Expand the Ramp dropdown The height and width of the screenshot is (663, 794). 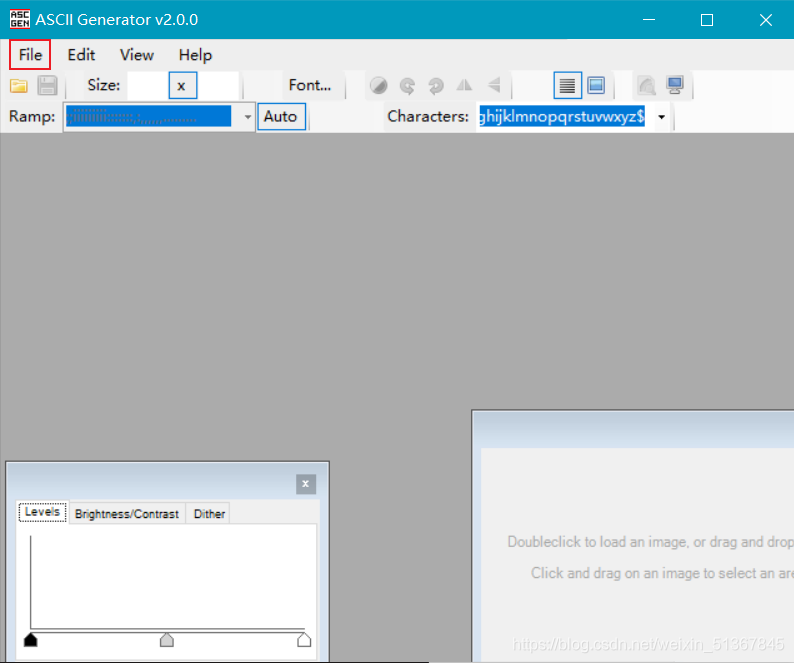tap(248, 117)
